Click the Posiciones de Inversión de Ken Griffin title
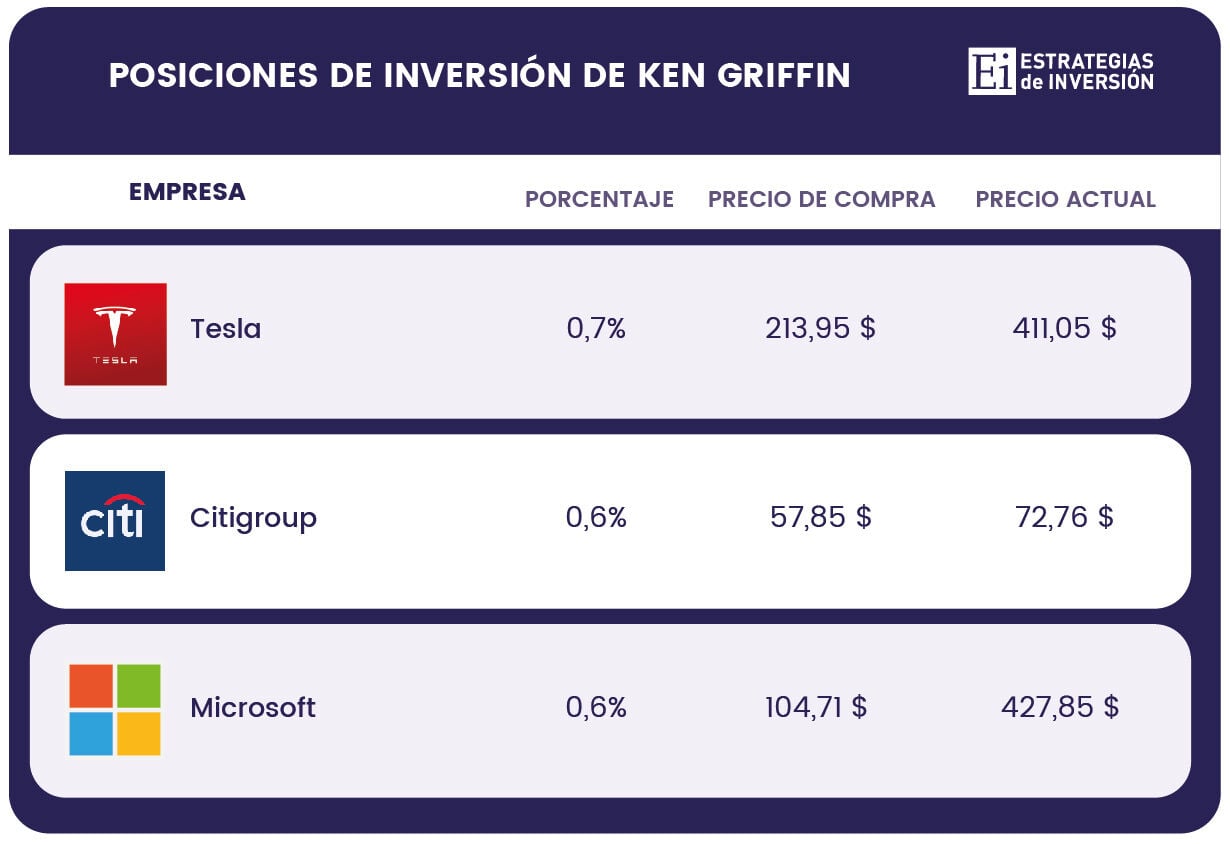 (479, 75)
